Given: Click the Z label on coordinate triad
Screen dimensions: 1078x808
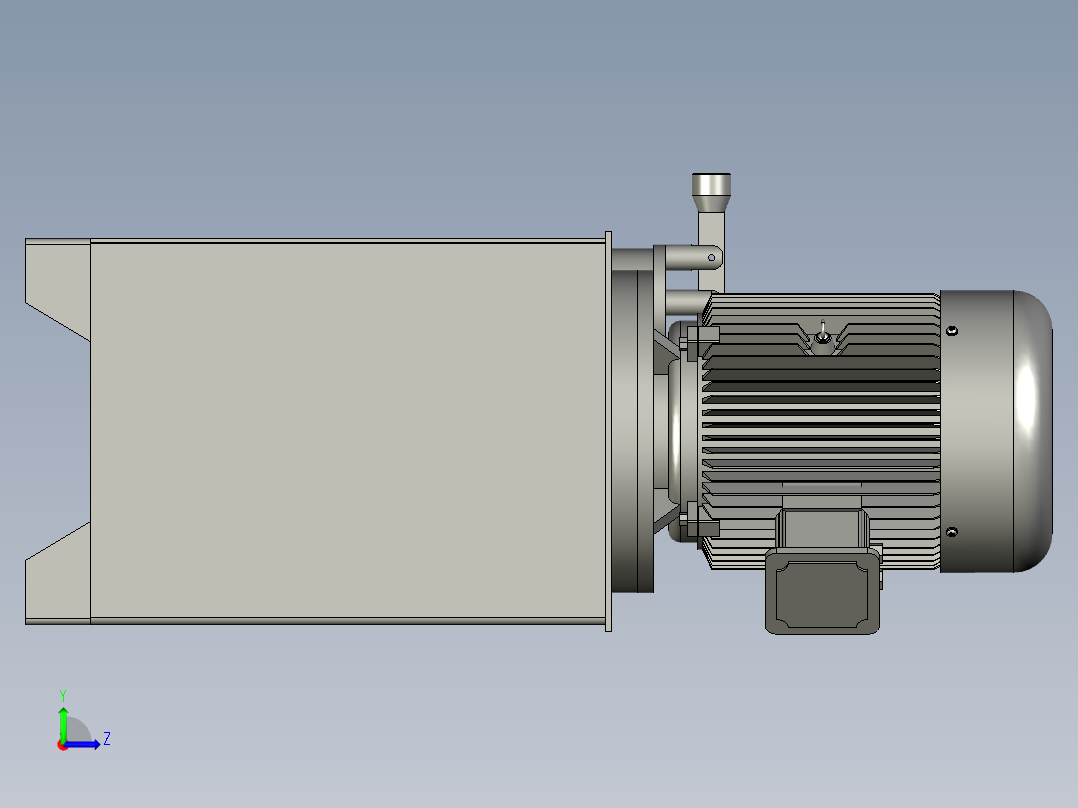Looking at the screenshot, I should point(107,739).
